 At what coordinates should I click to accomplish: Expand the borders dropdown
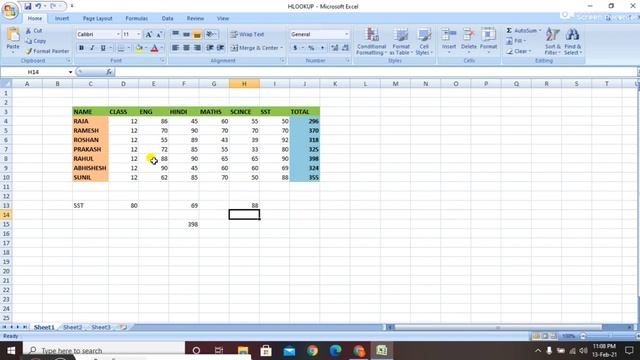click(128, 48)
